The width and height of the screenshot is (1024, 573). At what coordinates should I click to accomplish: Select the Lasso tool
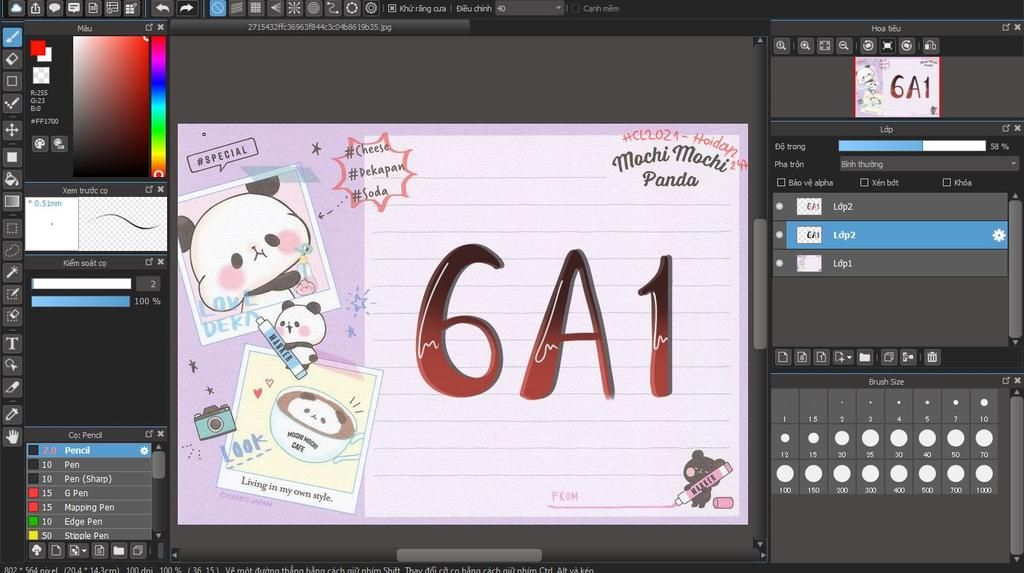click(12, 250)
